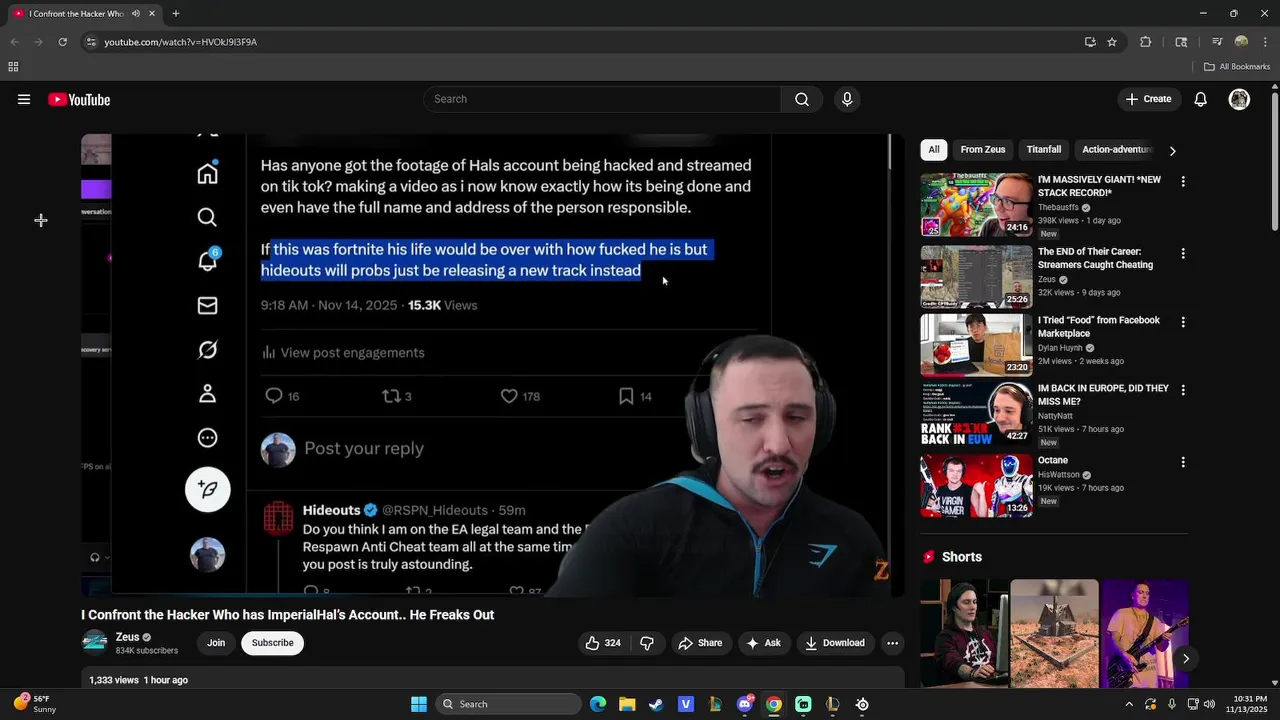Select the Action-adventure filter chip
The height and width of the screenshot is (720, 1280).
(1116, 150)
